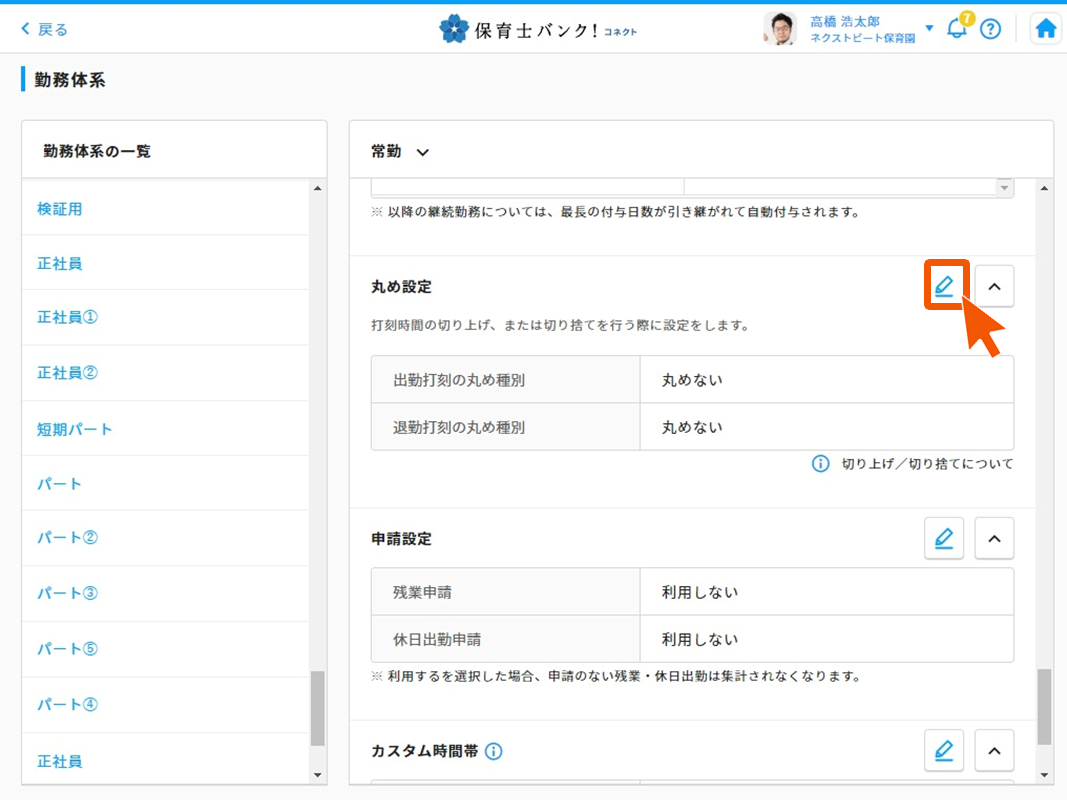Click the 保育士バンク! コネクト logo
Image resolution: width=1067 pixels, height=800 pixels.
click(x=538, y=29)
